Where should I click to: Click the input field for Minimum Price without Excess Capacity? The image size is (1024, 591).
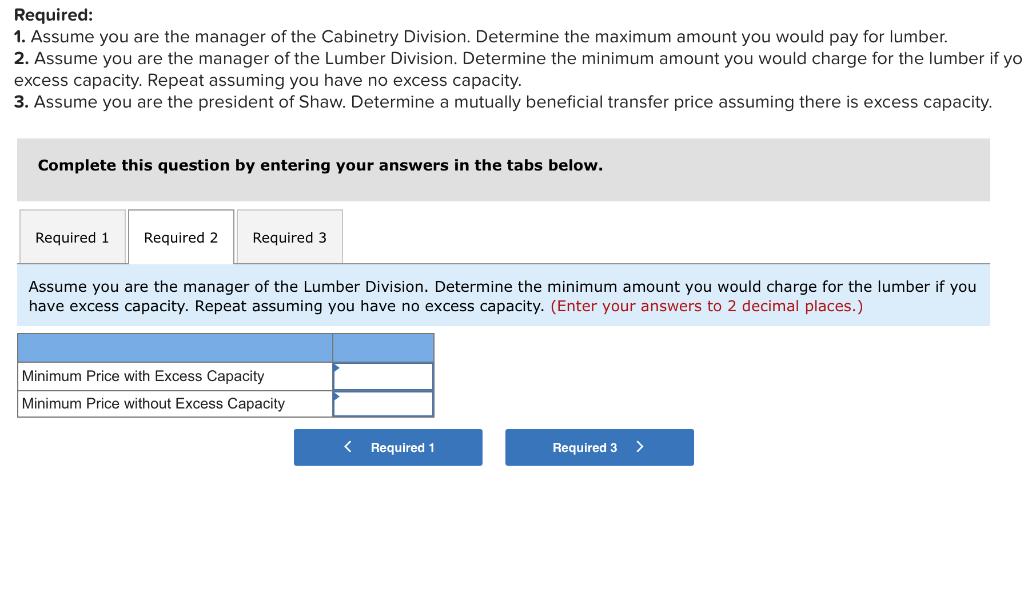point(385,403)
